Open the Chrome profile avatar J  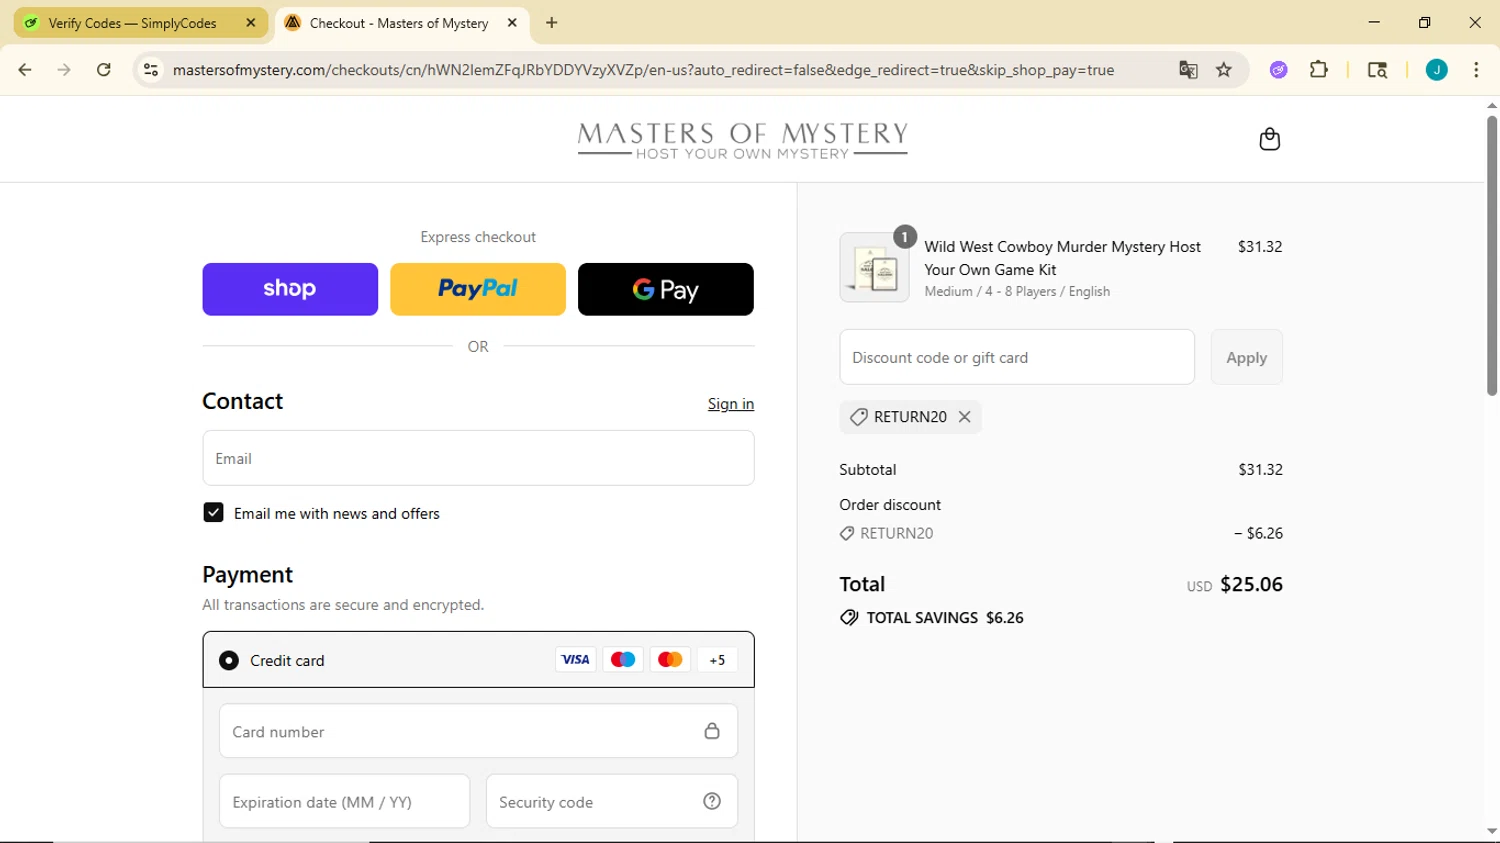(x=1436, y=70)
